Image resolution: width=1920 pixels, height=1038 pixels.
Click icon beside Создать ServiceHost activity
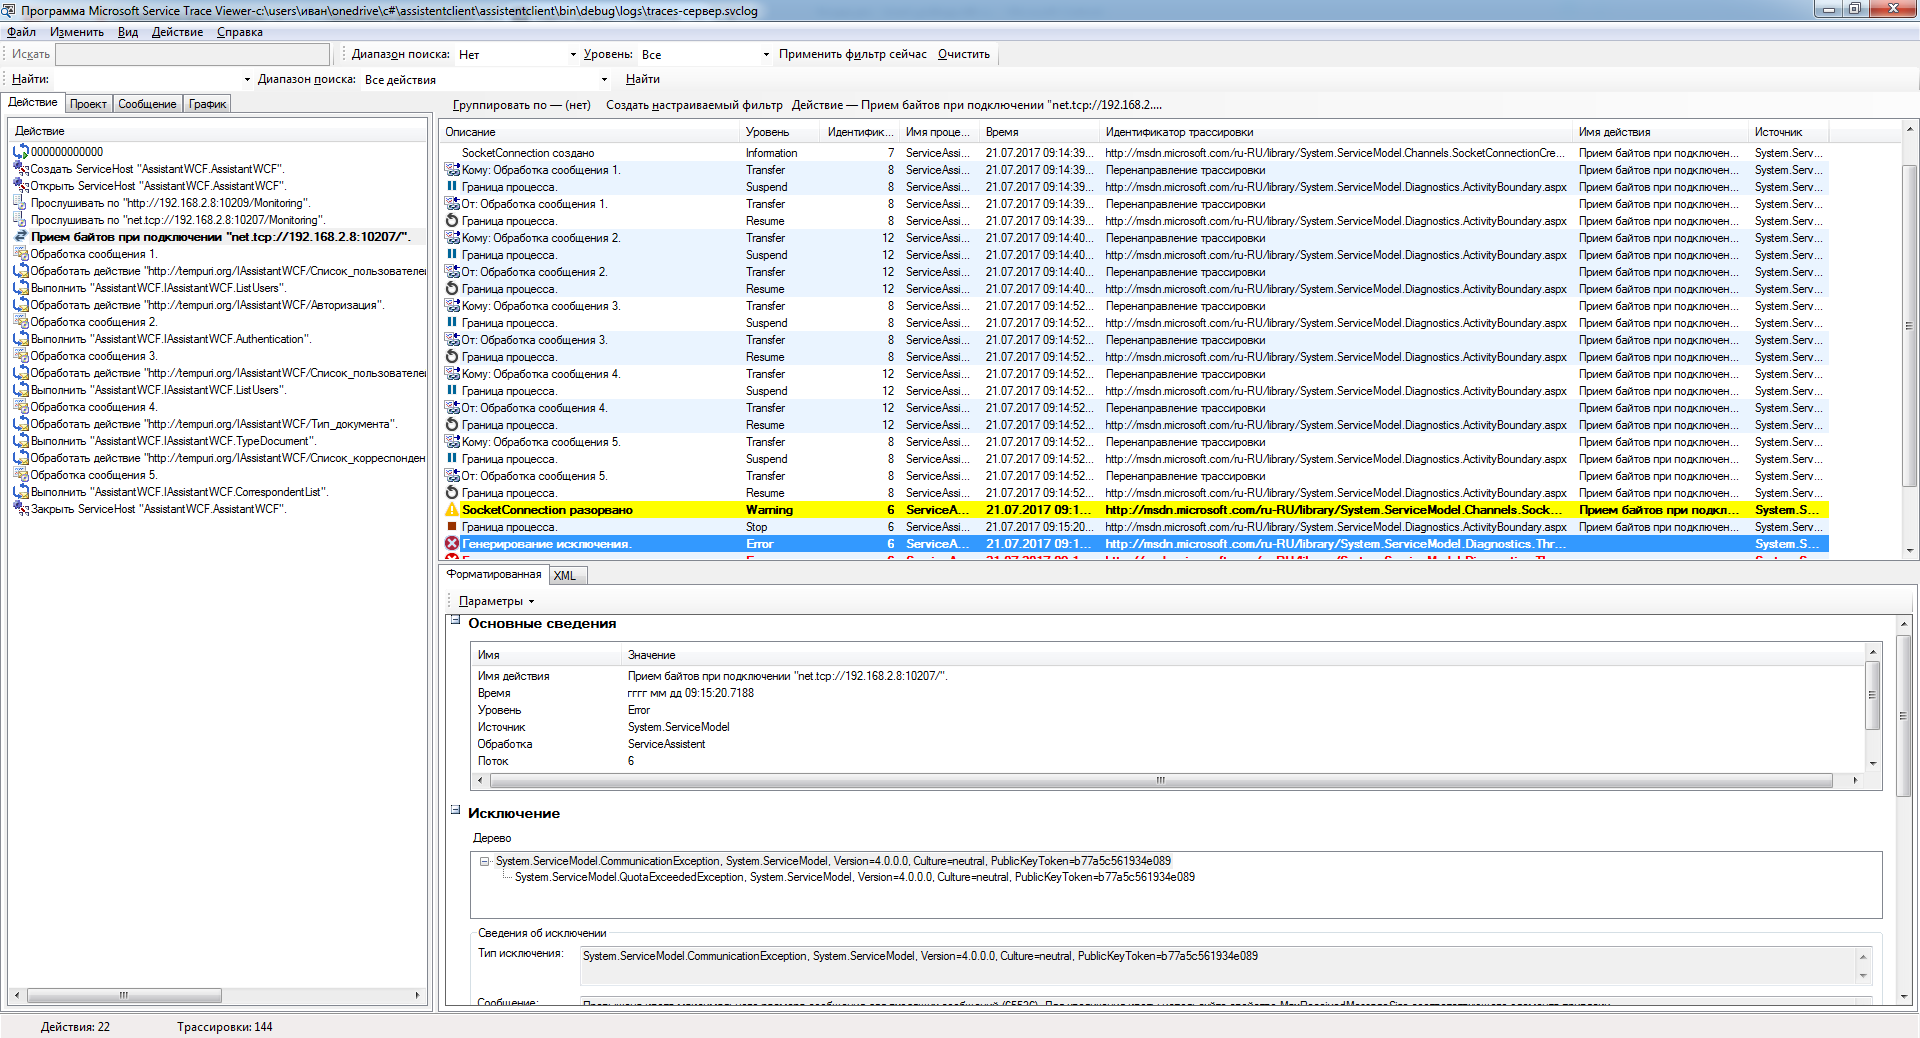21,169
